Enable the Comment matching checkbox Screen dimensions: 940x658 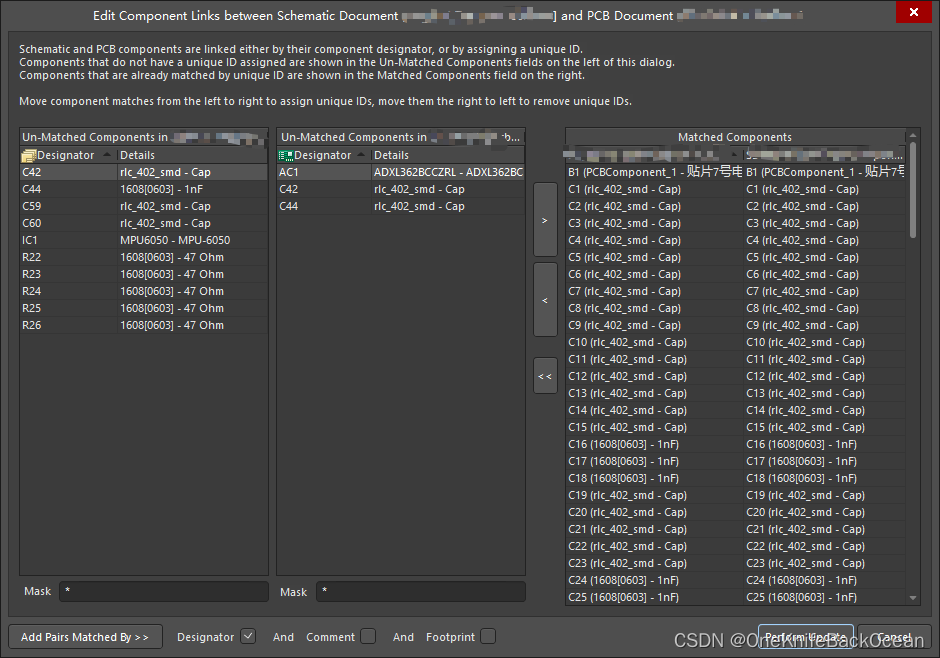tap(366, 636)
